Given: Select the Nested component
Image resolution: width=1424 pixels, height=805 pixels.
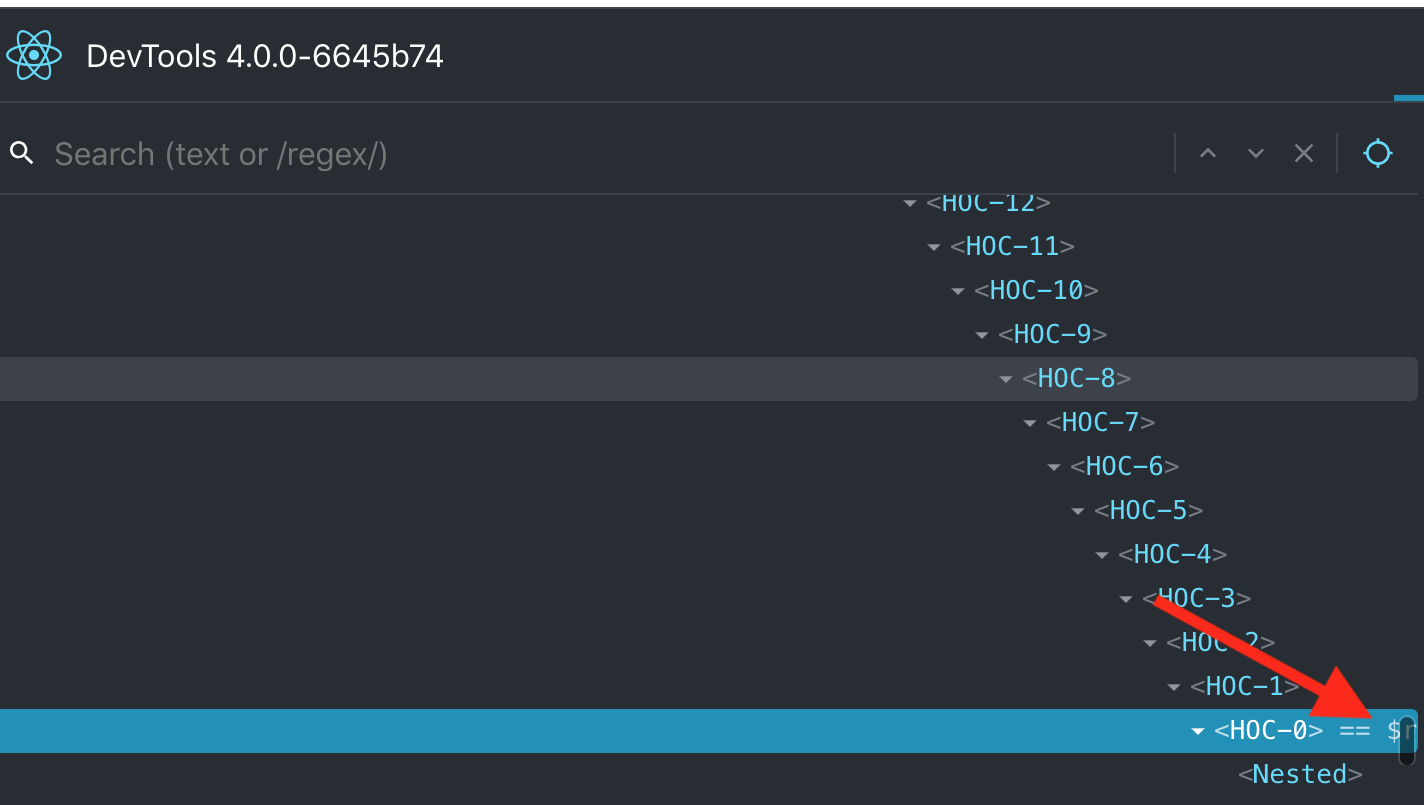Looking at the screenshot, I should [x=1300, y=773].
